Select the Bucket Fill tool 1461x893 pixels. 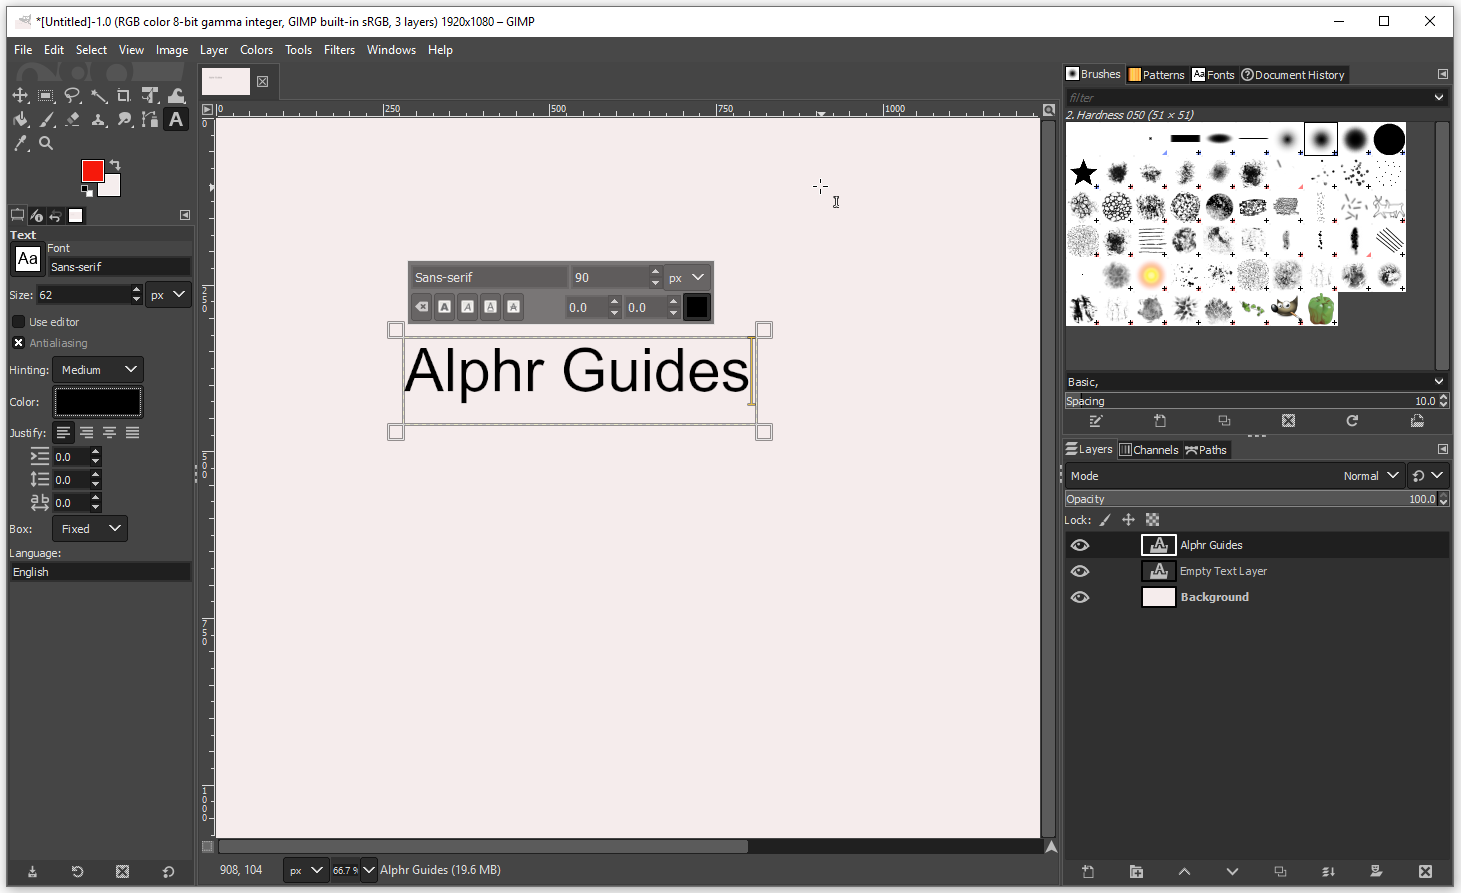20,120
